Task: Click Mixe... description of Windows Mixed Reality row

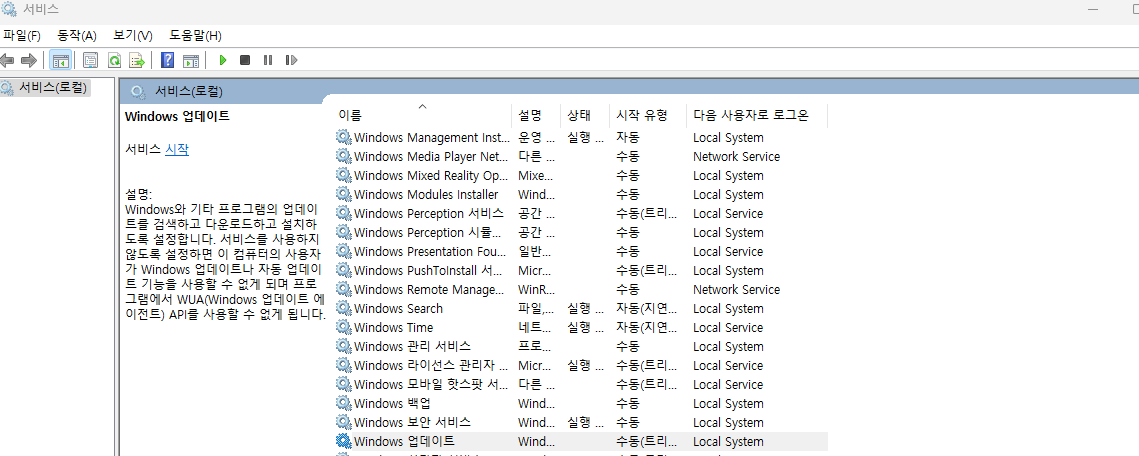Action: (x=536, y=175)
